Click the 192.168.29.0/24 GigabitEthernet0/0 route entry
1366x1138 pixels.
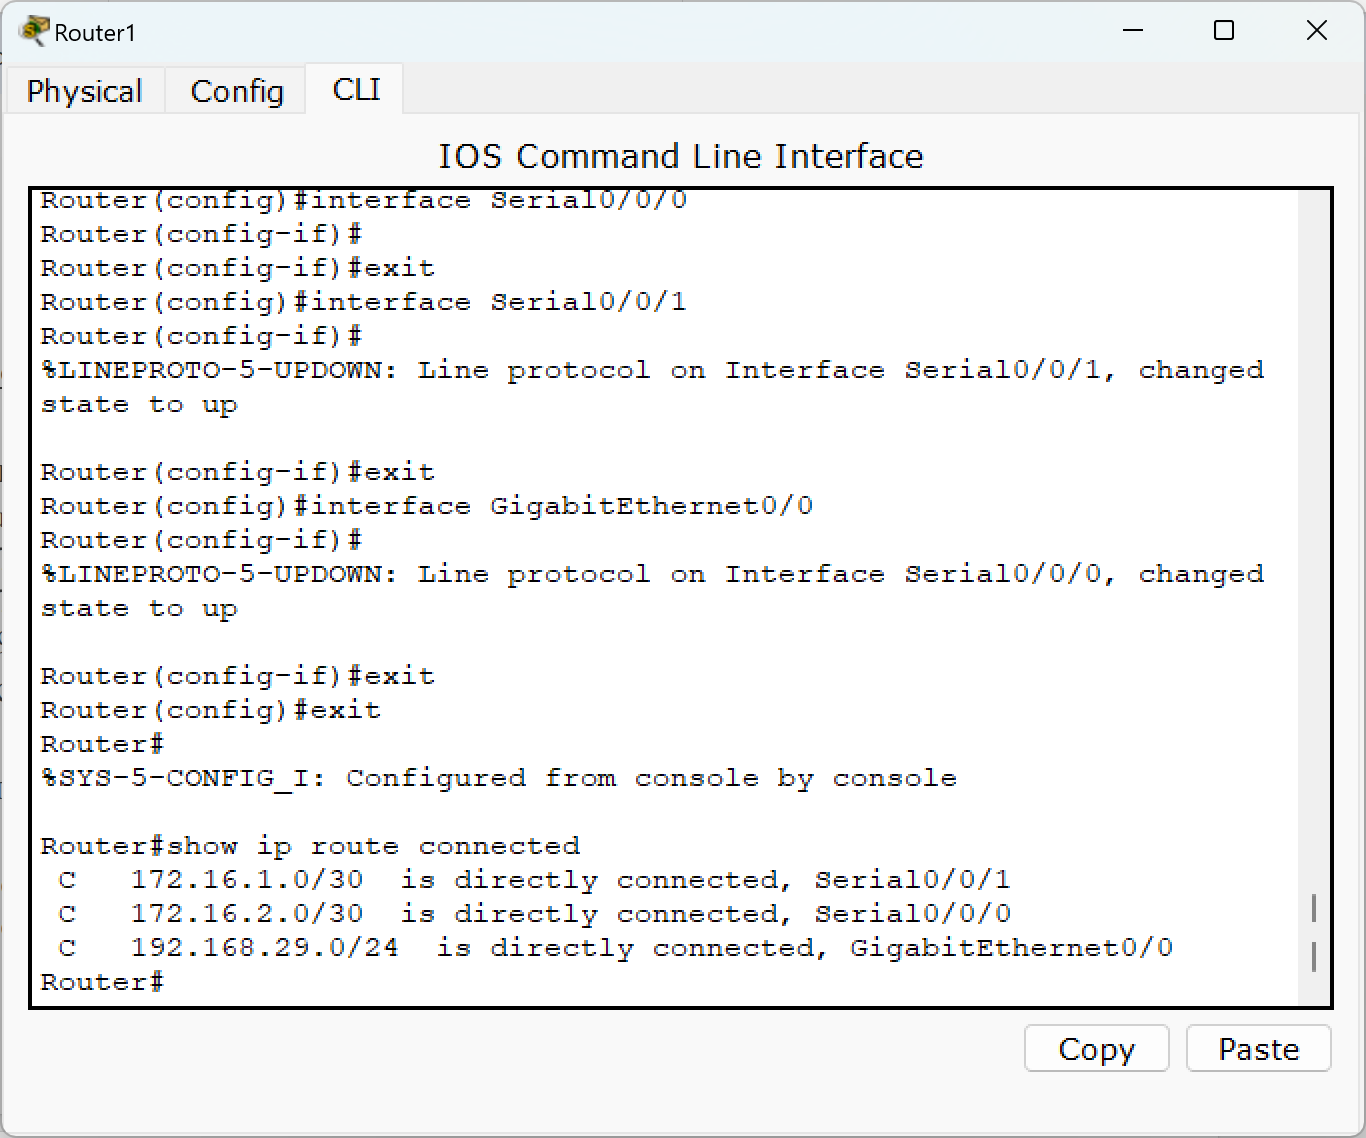[615, 948]
